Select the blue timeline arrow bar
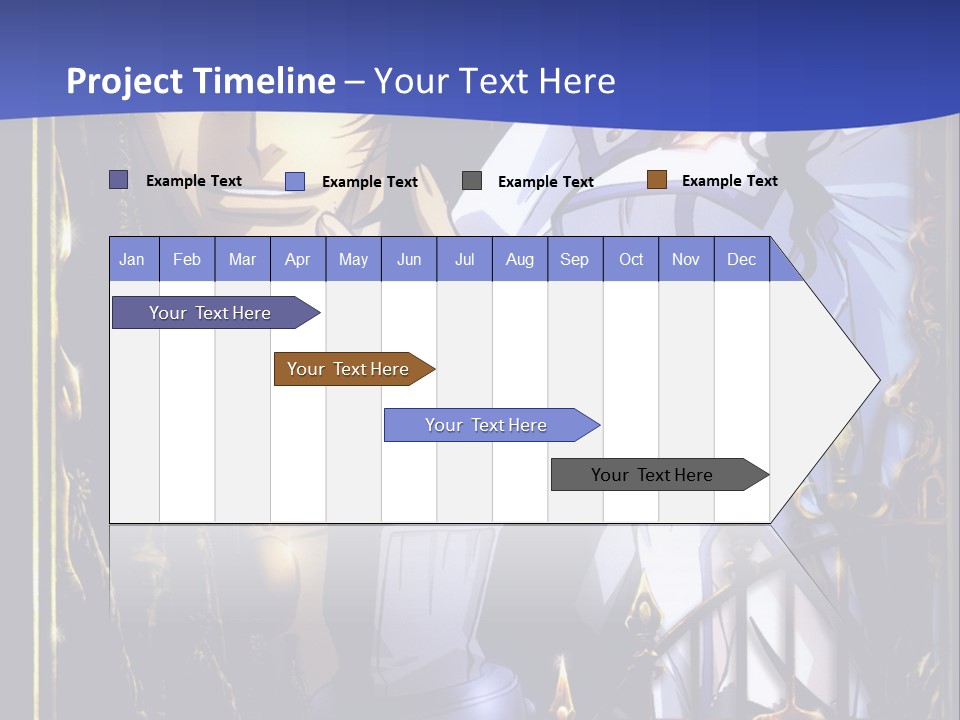The image size is (960, 720). (x=486, y=425)
